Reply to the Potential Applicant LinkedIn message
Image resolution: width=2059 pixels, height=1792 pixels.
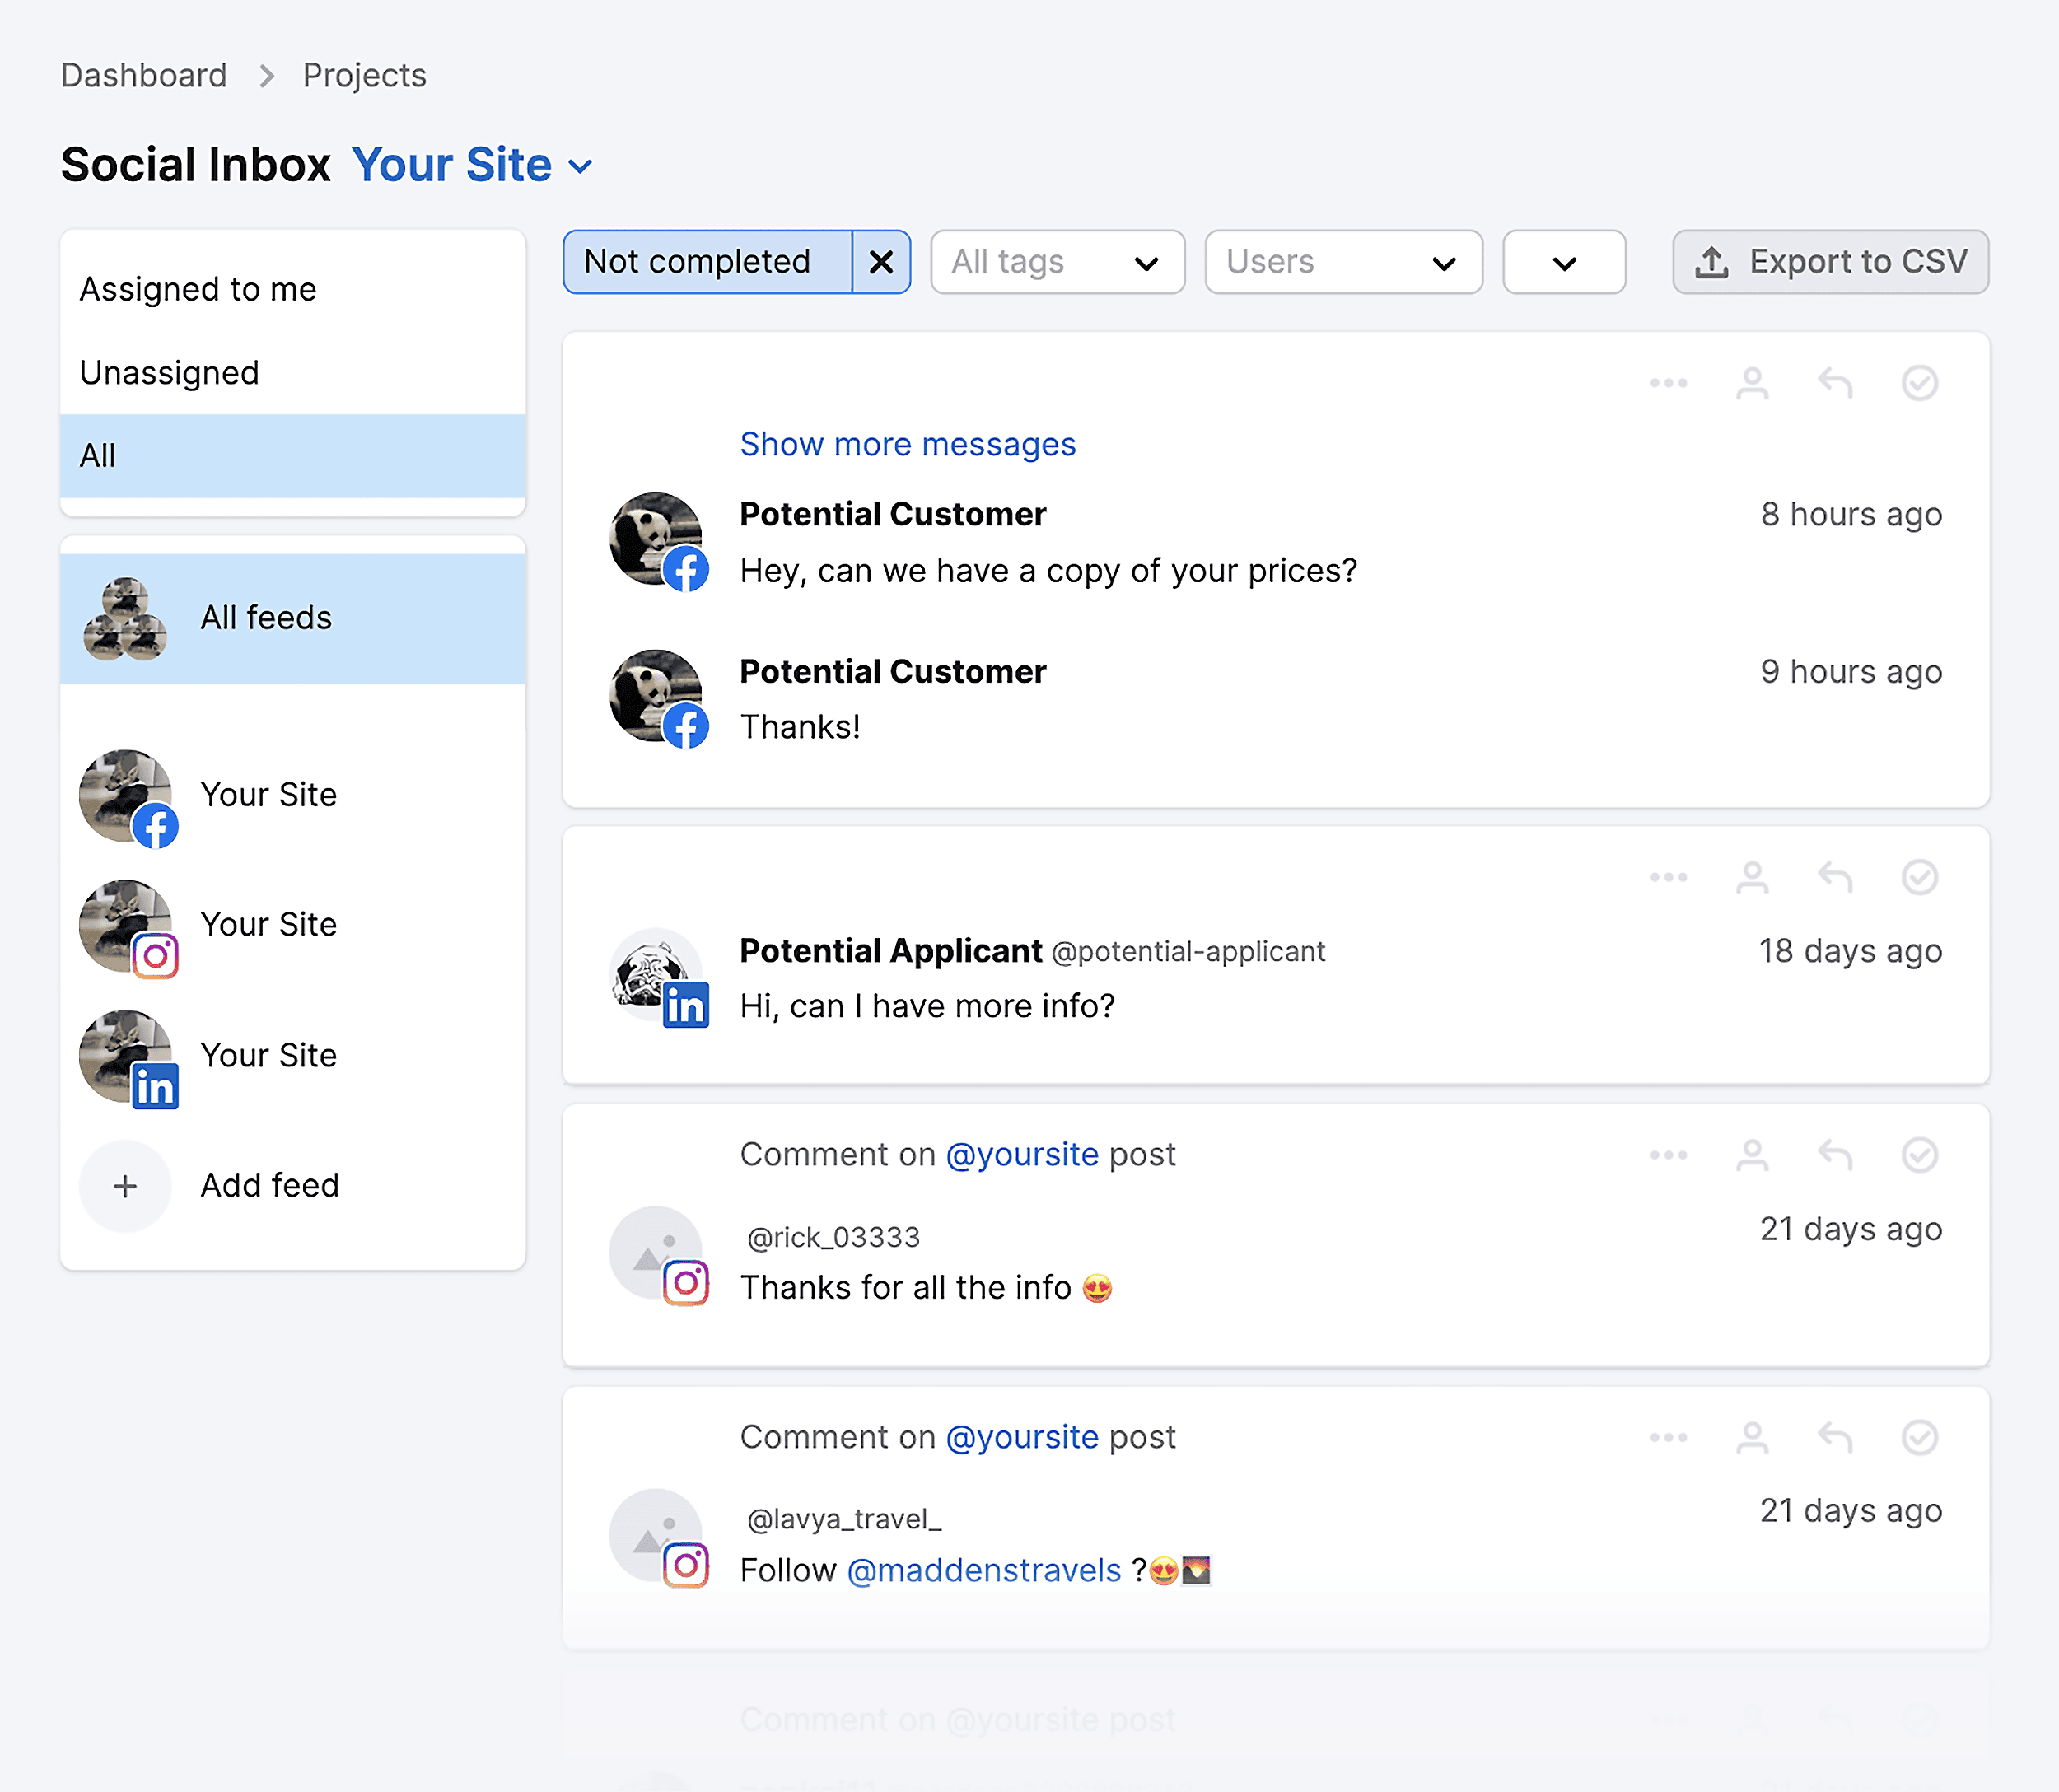[x=1835, y=877]
